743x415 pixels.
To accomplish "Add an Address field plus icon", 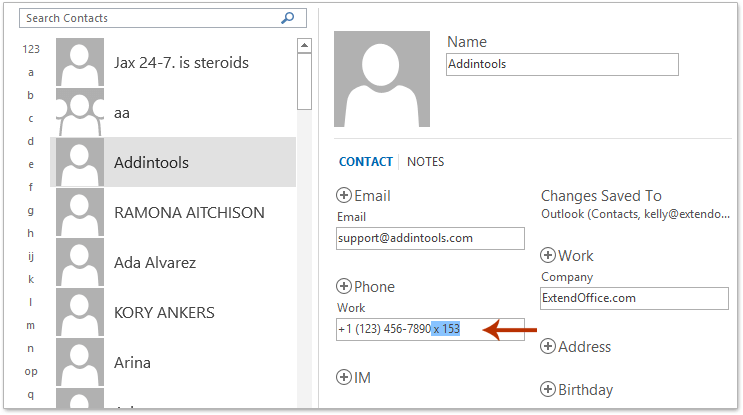I will click(x=548, y=346).
